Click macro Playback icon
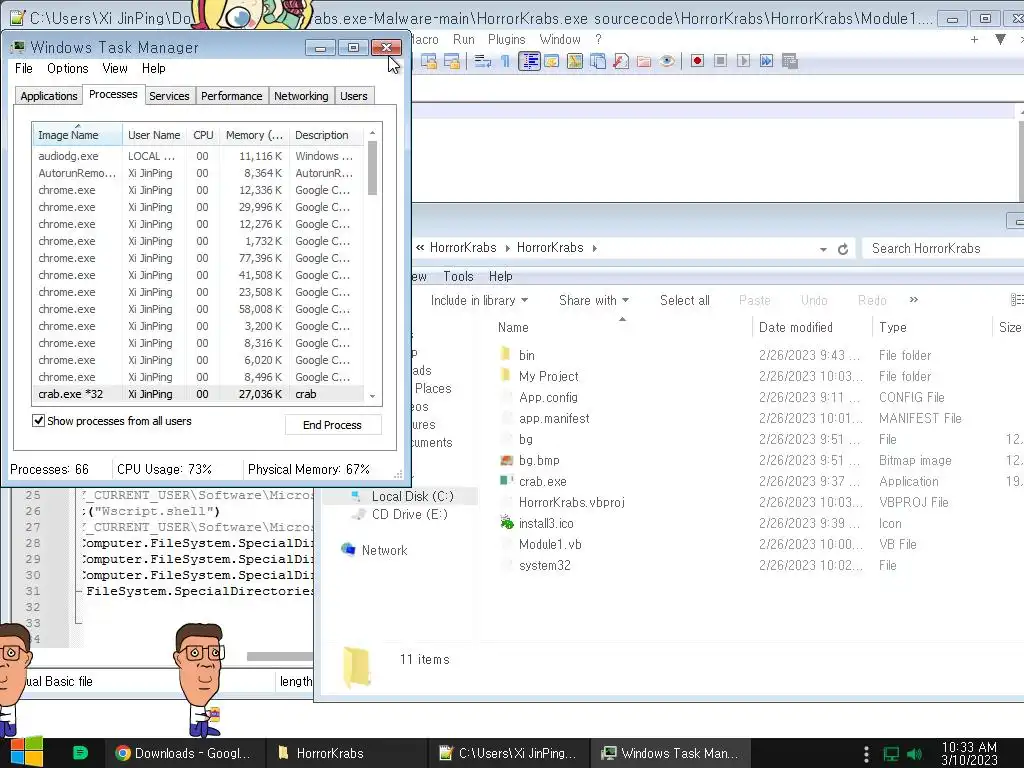The height and width of the screenshot is (768, 1024). click(x=743, y=61)
